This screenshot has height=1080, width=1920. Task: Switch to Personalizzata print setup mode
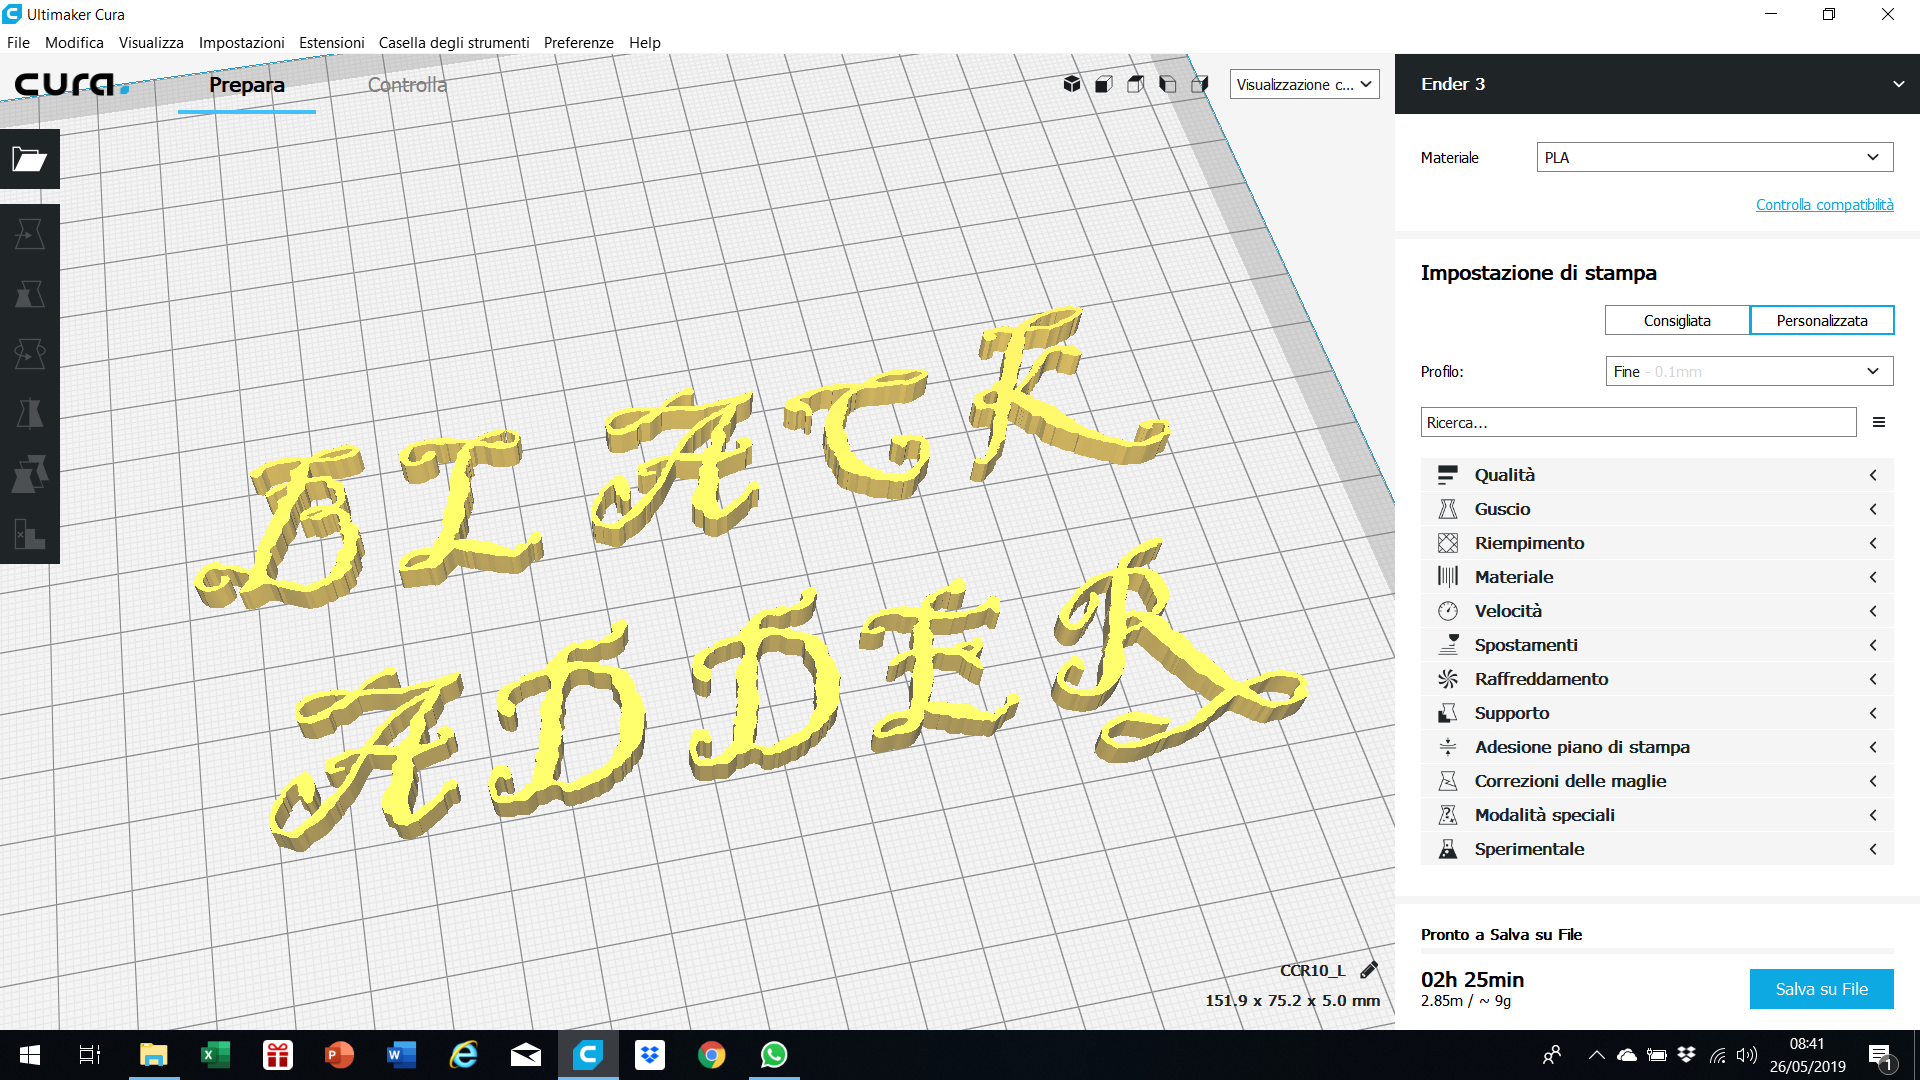coord(1821,321)
